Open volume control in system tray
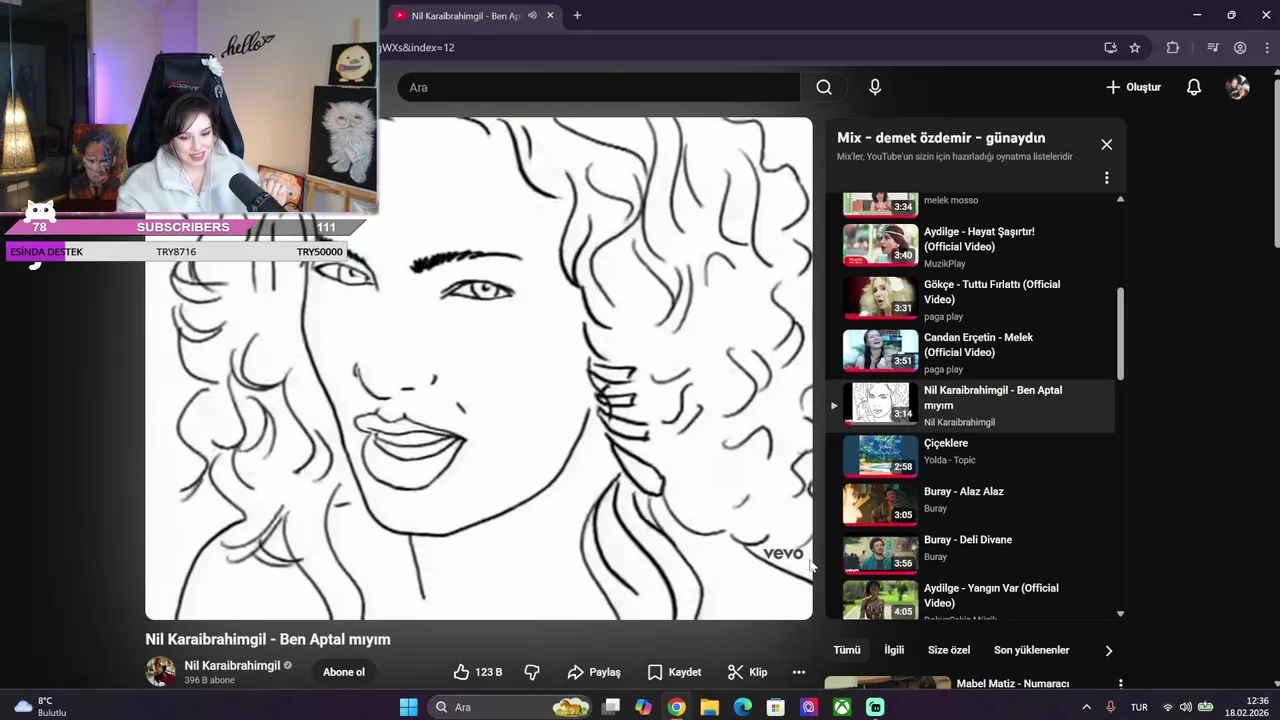Viewport: 1280px width, 720px height. click(x=1185, y=707)
